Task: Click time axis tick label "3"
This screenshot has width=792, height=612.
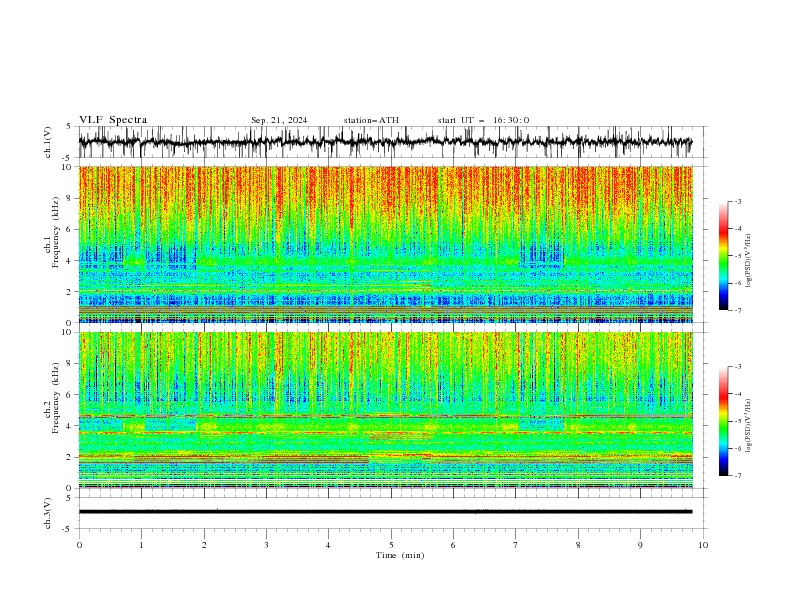Action: click(x=266, y=545)
